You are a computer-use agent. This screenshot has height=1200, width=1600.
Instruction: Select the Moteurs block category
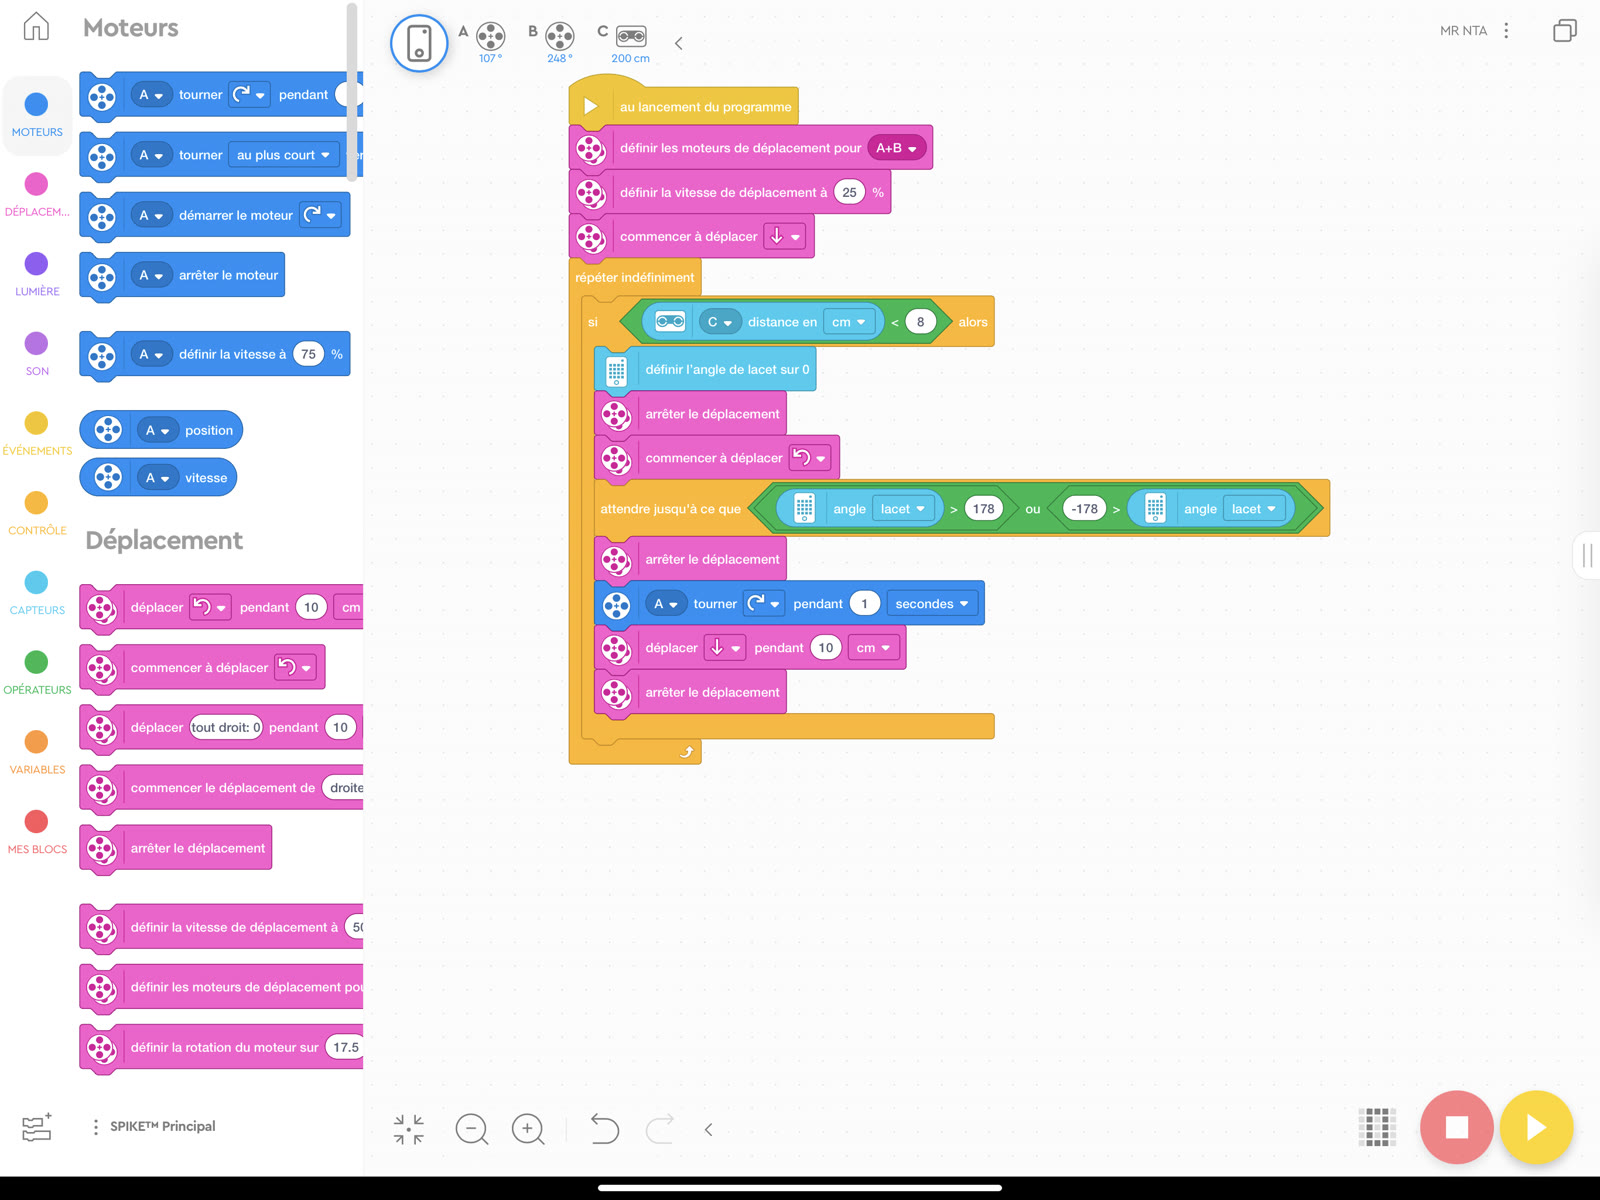tap(37, 115)
